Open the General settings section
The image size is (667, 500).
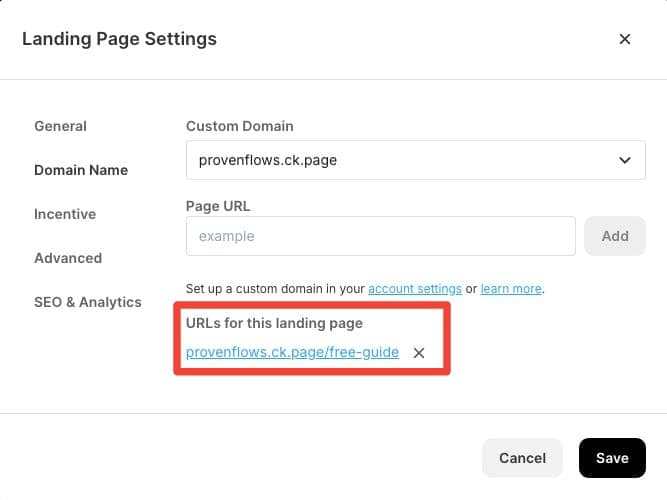pos(60,126)
